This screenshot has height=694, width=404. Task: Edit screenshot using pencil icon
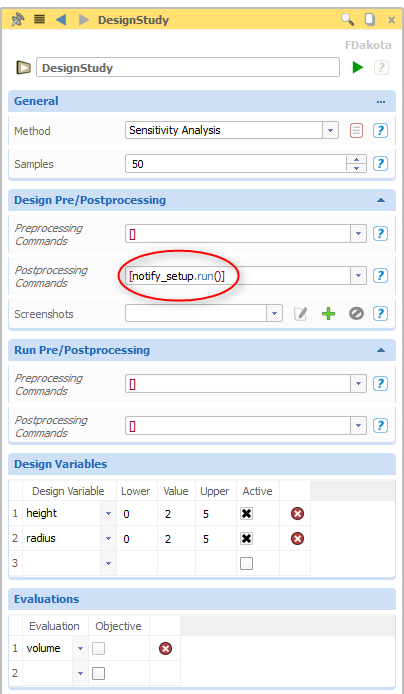click(x=300, y=314)
